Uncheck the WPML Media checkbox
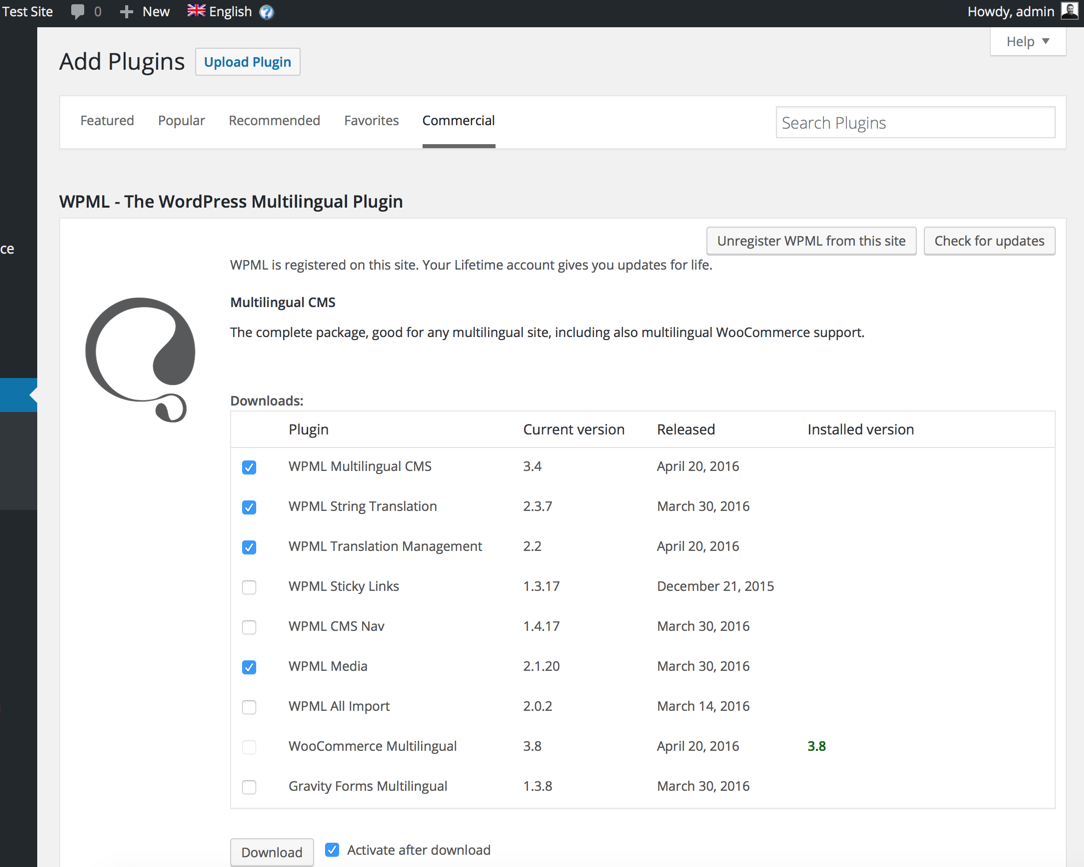The image size is (1084, 867). tap(249, 667)
